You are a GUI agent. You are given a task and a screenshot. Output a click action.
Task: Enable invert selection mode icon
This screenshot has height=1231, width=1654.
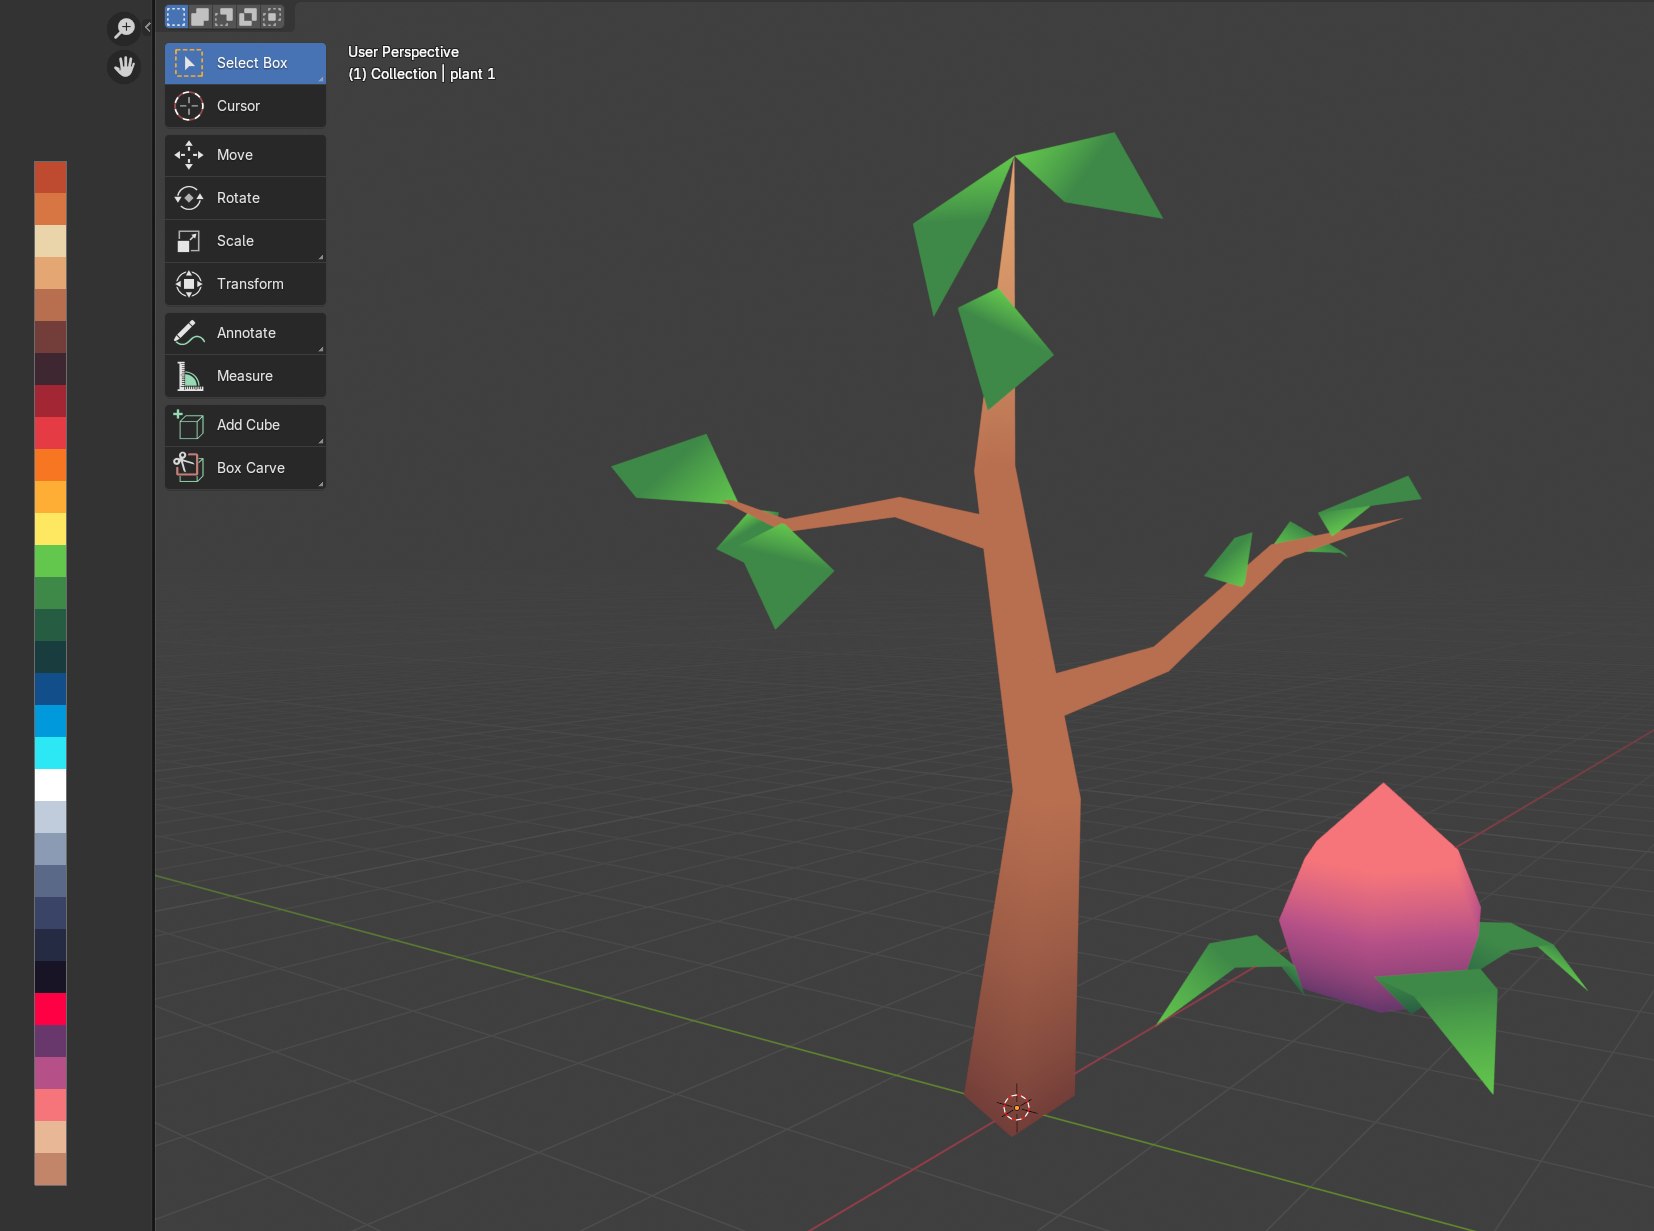point(248,16)
